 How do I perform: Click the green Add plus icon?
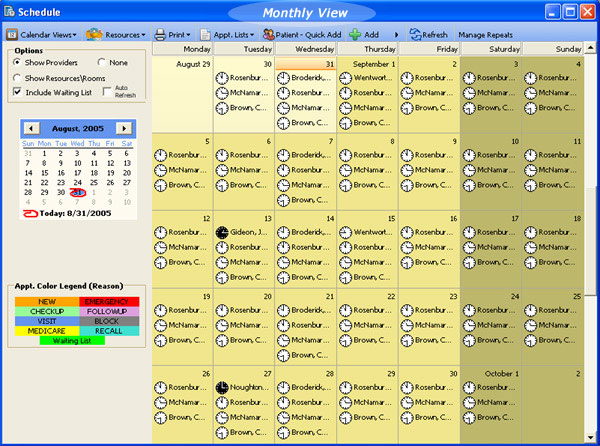355,35
